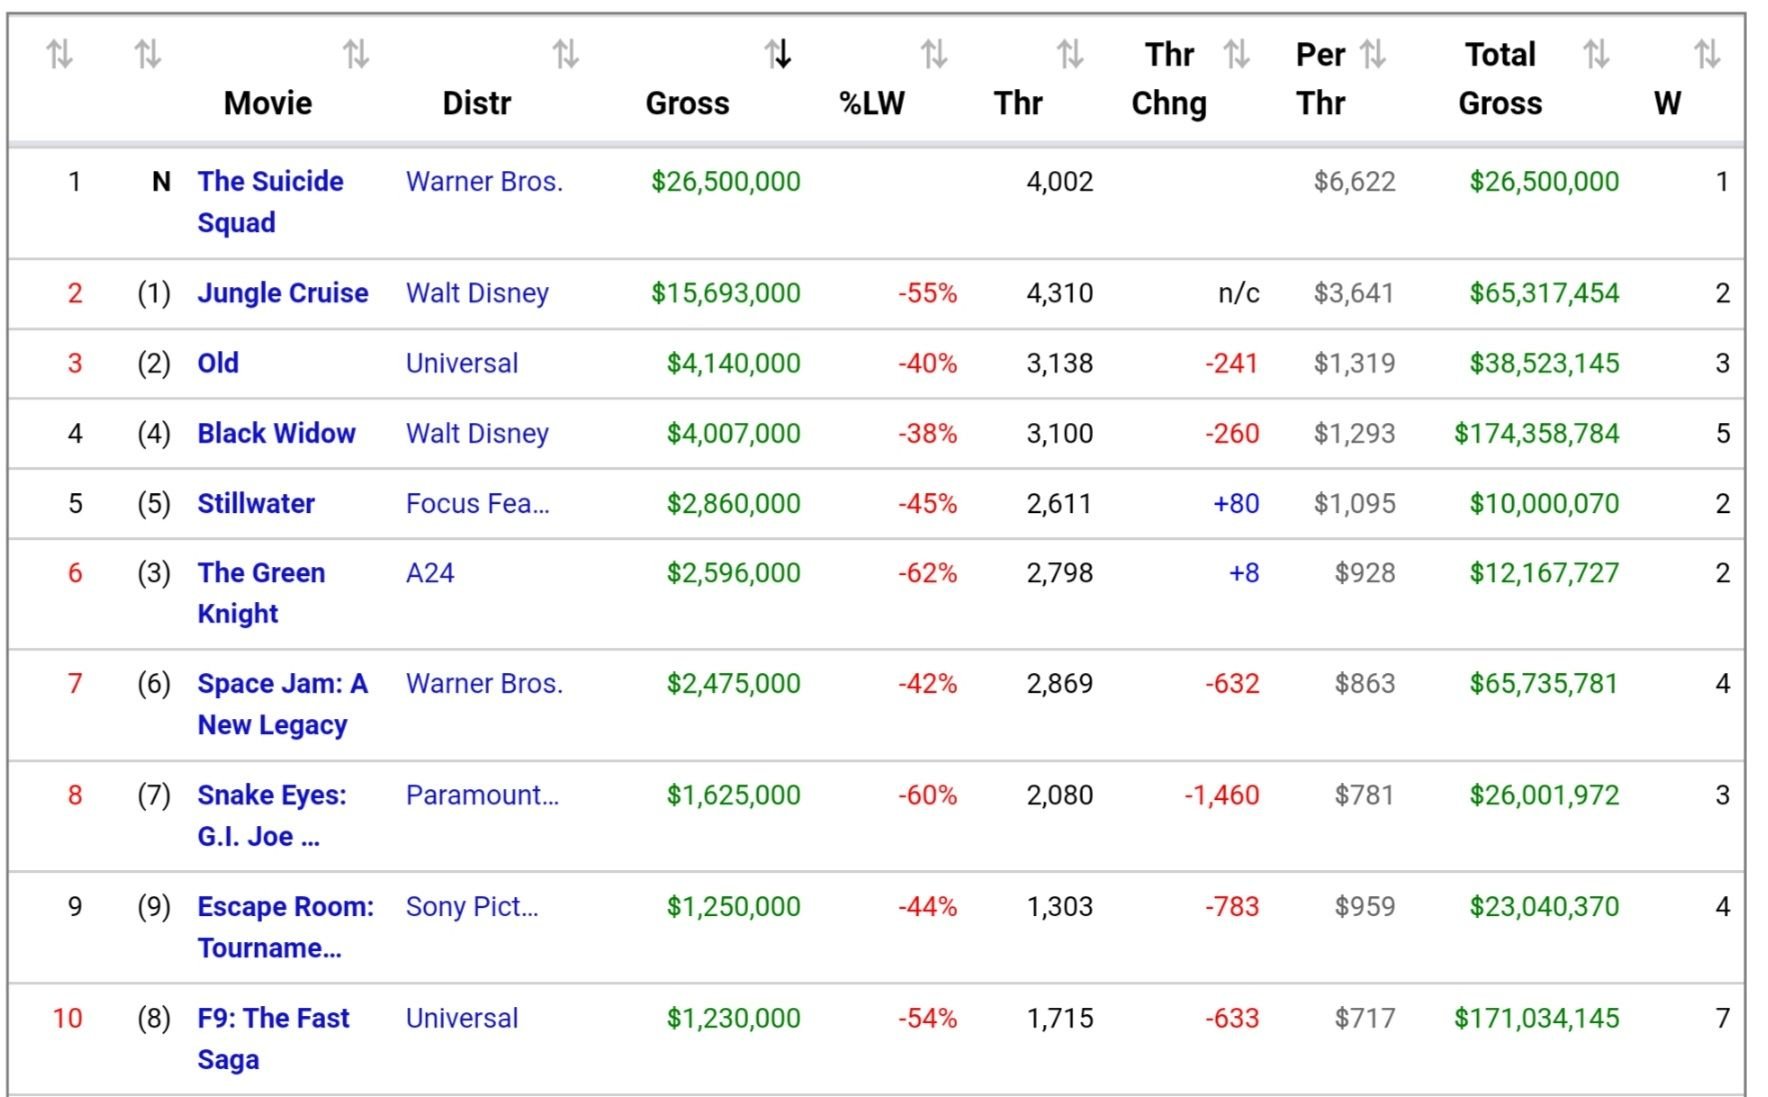This screenshot has width=1768, height=1097.
Task: Select n/c theater change value
Action: (1239, 293)
